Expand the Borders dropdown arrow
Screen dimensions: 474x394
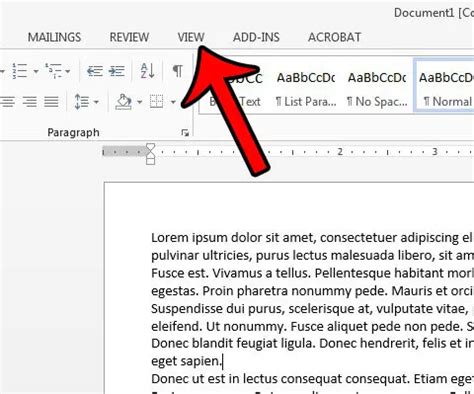pos(173,102)
